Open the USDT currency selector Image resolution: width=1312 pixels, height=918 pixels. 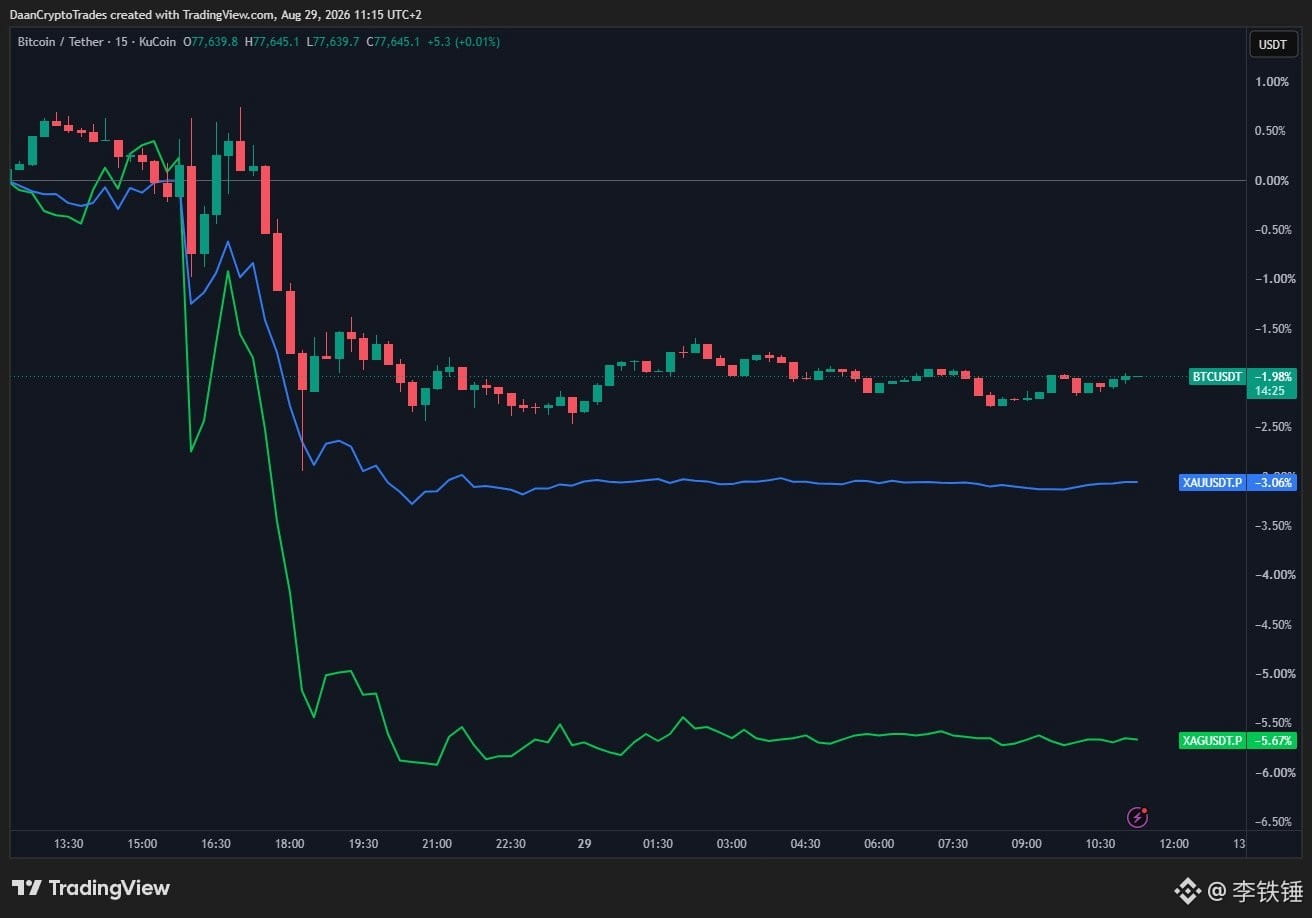(x=1273, y=44)
